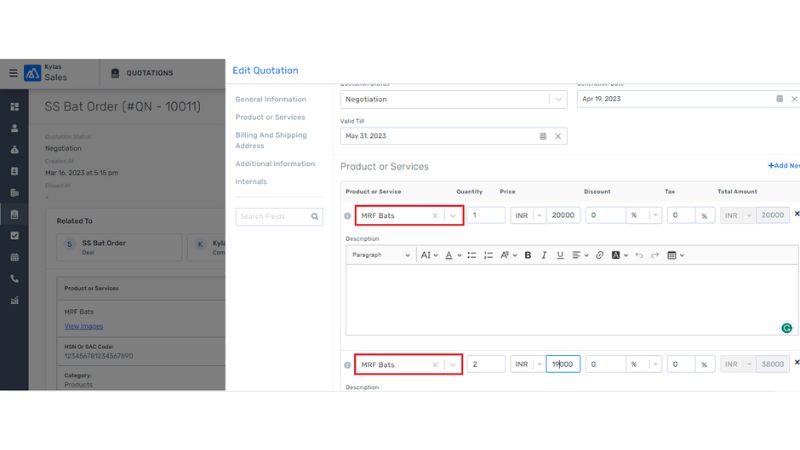Remove the second product row with total 38000
The height and width of the screenshot is (450, 800).
pos(796,362)
